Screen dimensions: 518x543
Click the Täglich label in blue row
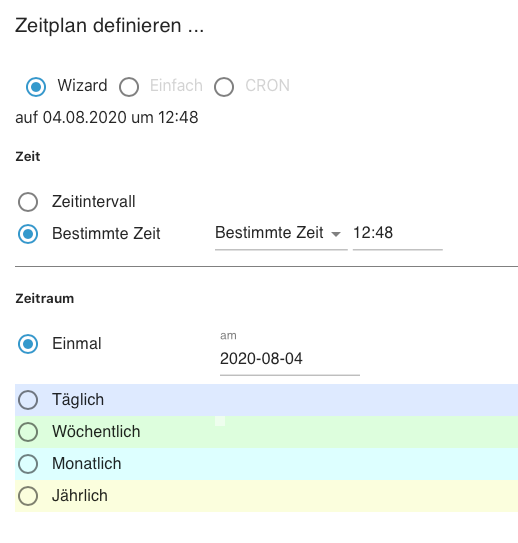(x=78, y=399)
